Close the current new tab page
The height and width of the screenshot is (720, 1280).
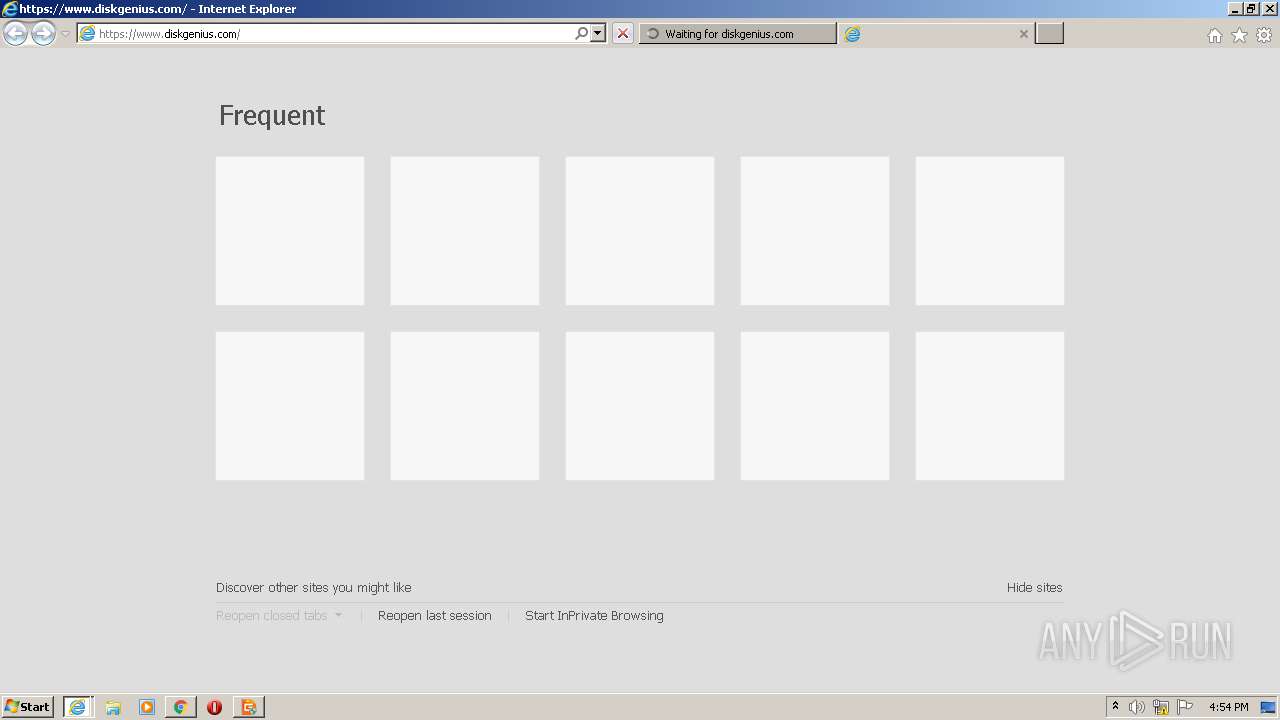(x=1023, y=34)
